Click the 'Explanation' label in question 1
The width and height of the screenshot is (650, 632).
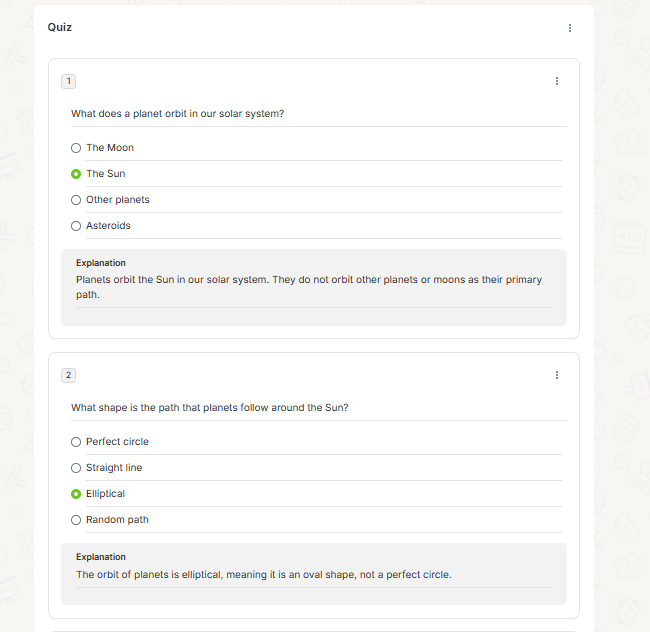101,263
